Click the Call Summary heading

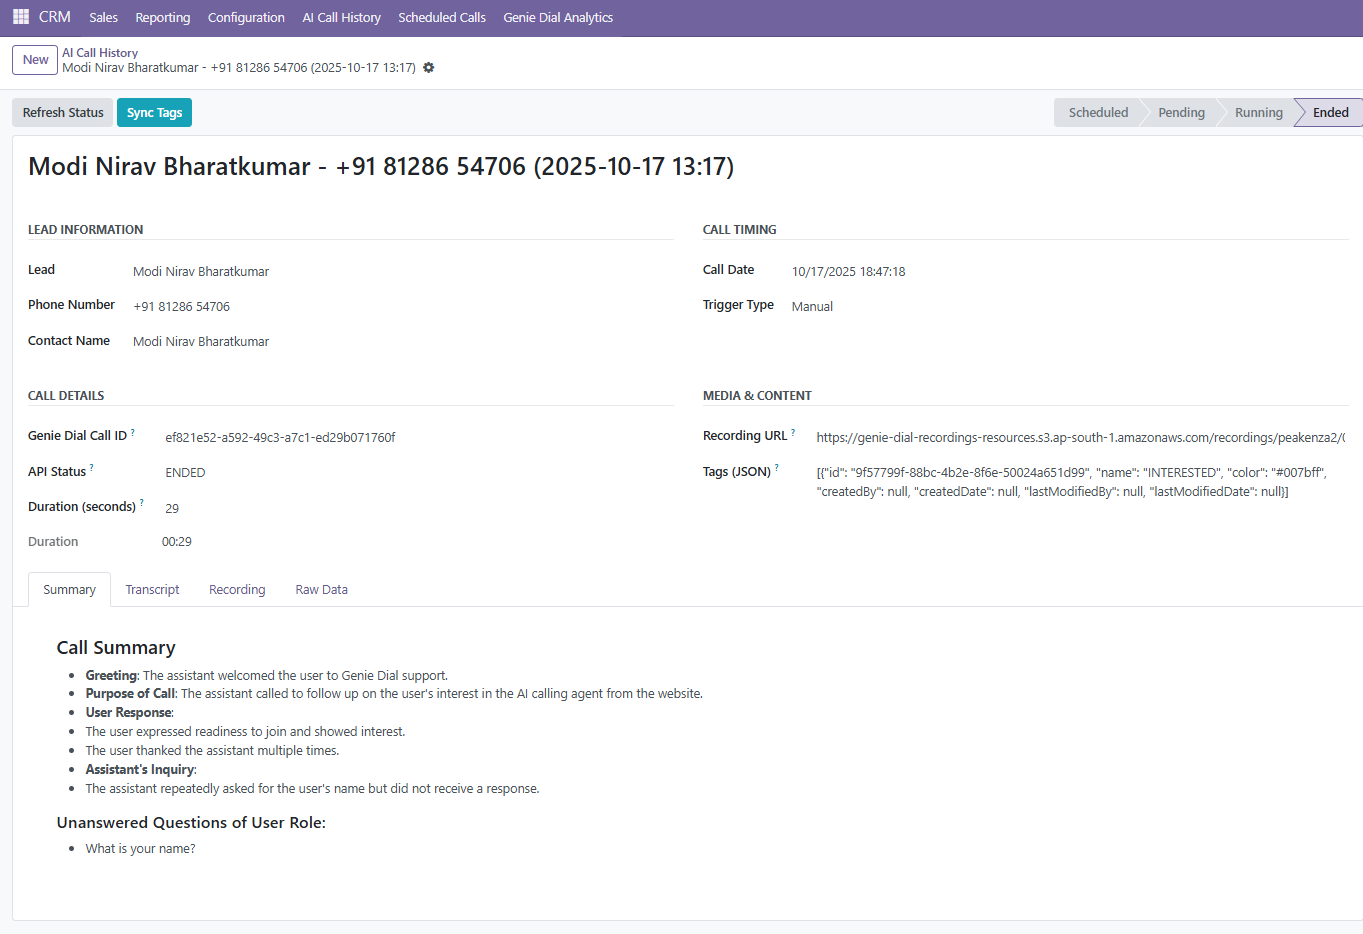click(x=116, y=648)
